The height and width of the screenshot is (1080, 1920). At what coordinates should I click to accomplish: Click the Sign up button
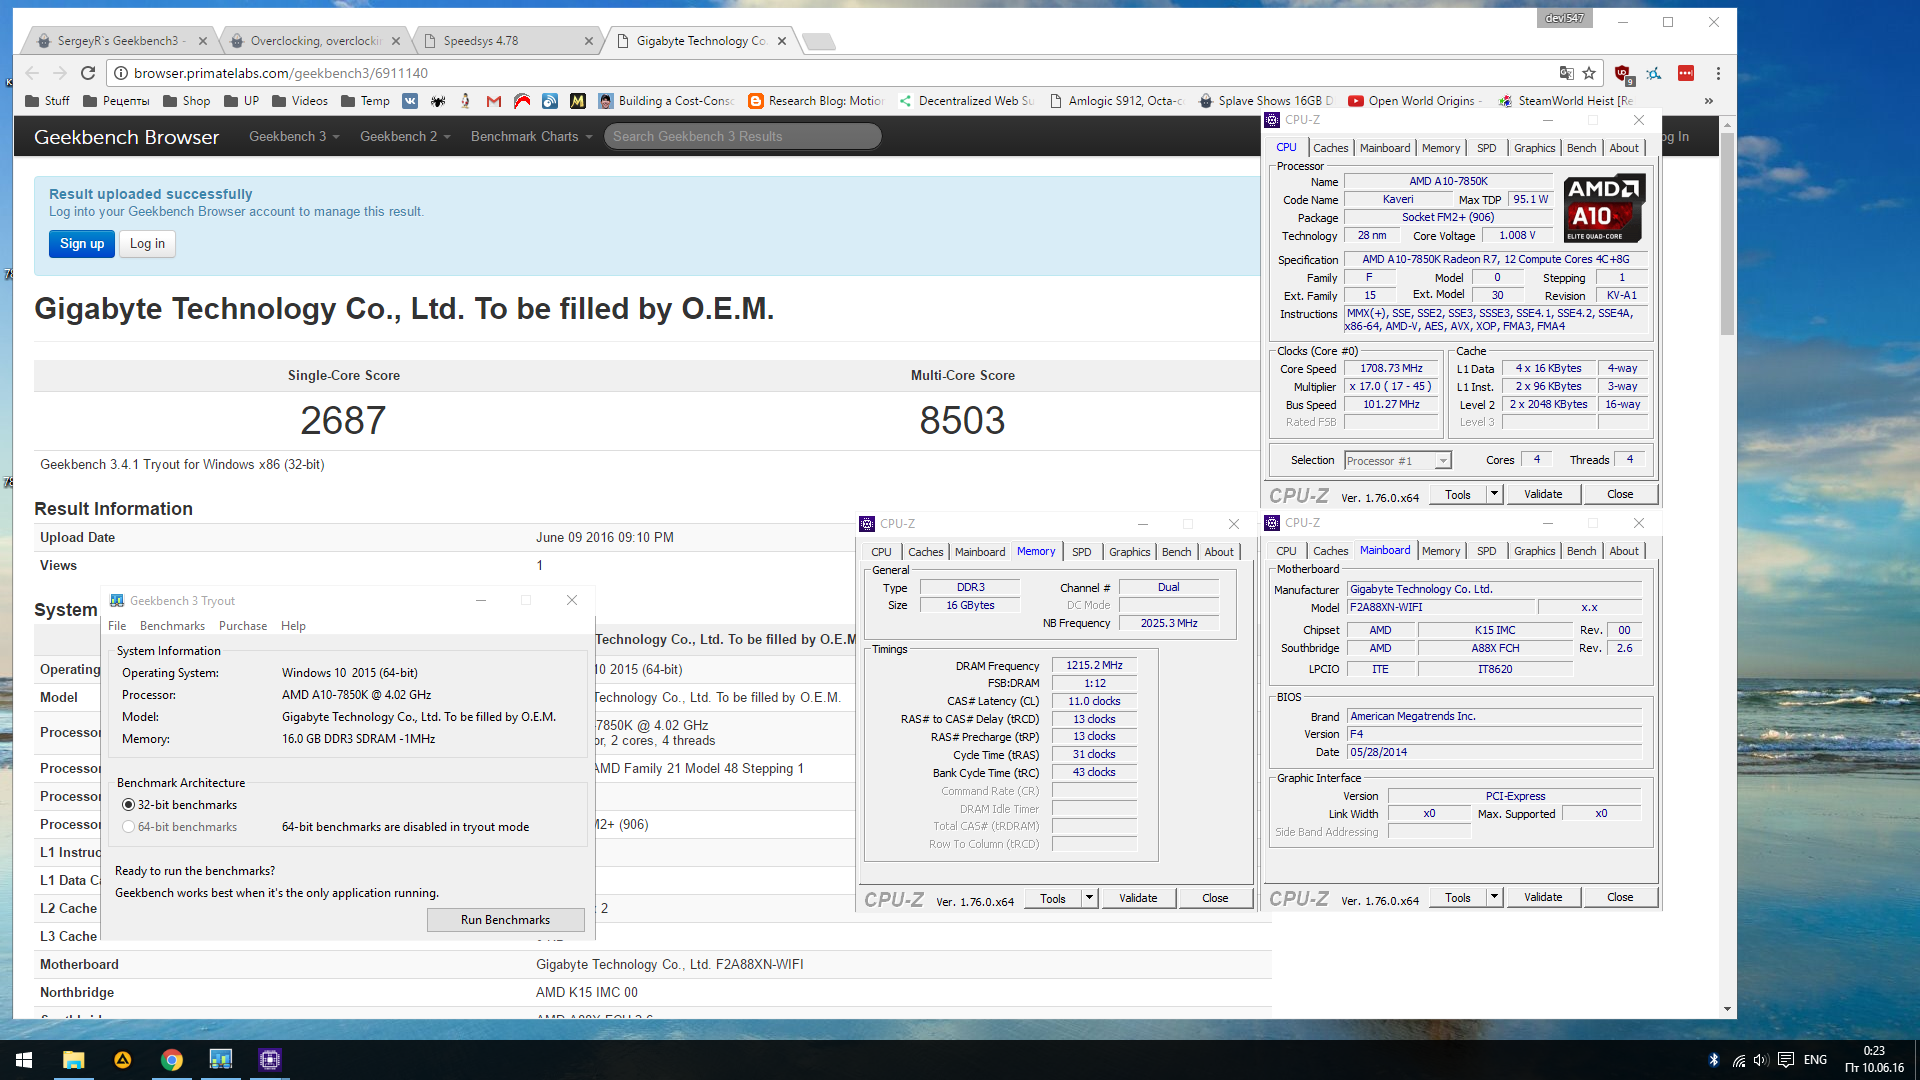82,244
